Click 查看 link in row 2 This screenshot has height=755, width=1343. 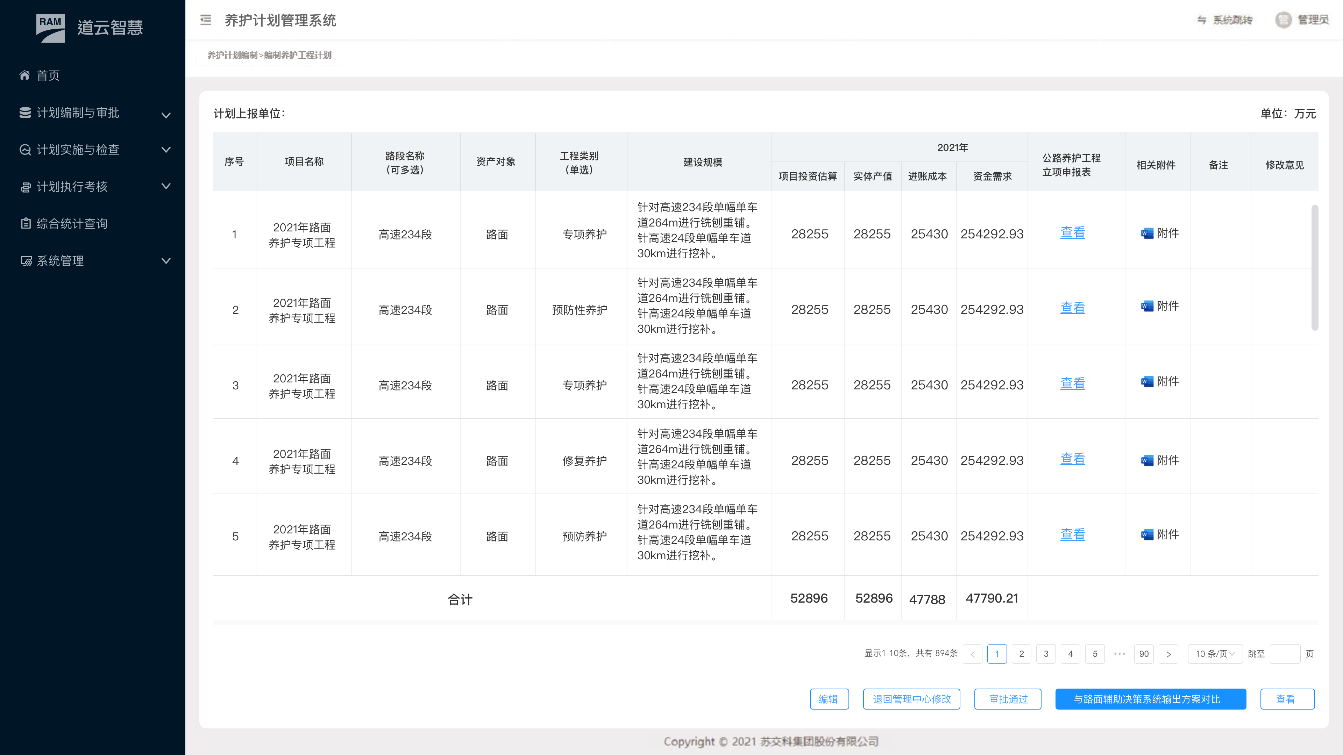[x=1072, y=308]
